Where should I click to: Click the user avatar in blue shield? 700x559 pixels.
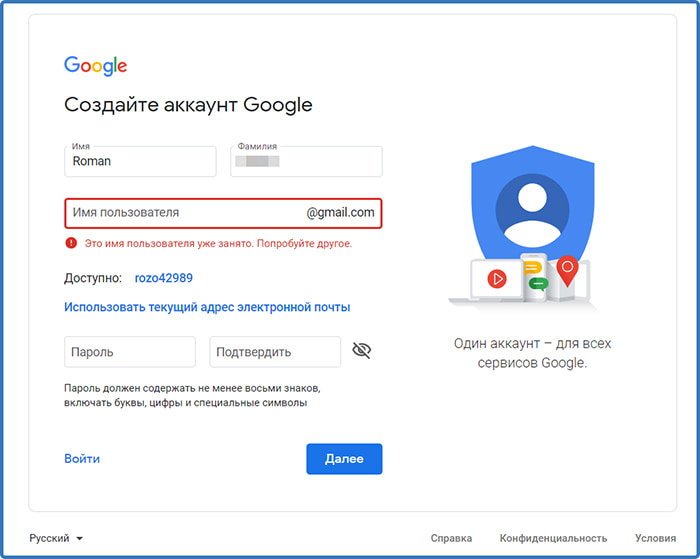click(x=532, y=210)
